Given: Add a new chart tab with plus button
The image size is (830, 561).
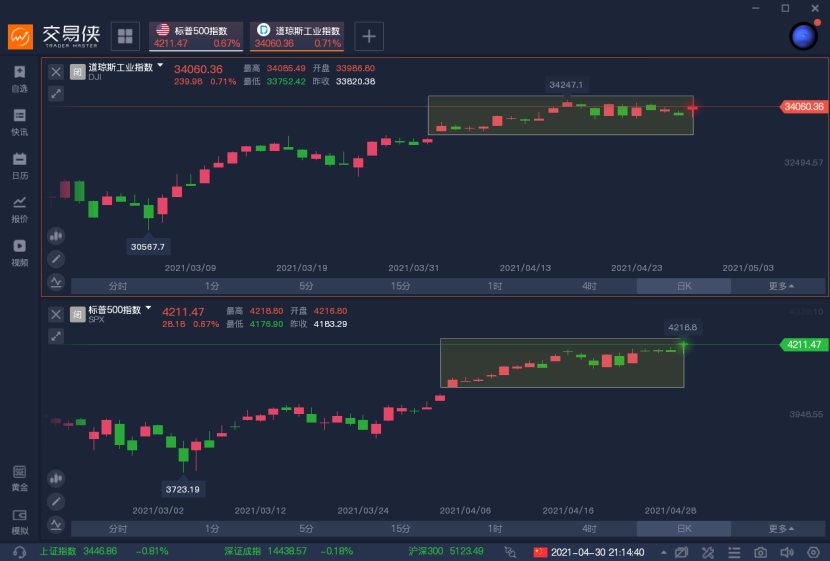Looking at the screenshot, I should [369, 36].
